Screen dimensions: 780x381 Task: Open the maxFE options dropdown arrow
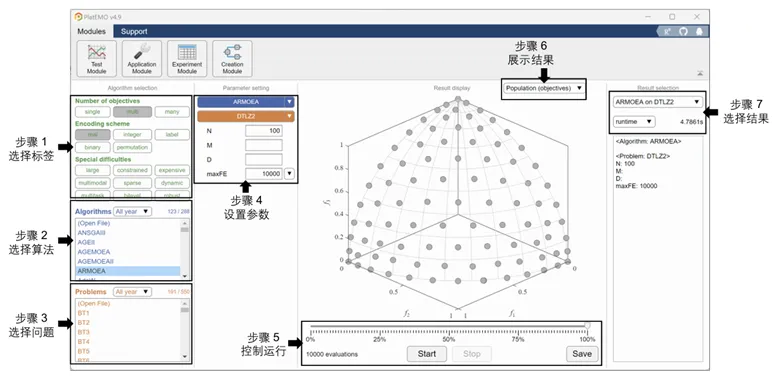pyautogui.click(x=290, y=174)
